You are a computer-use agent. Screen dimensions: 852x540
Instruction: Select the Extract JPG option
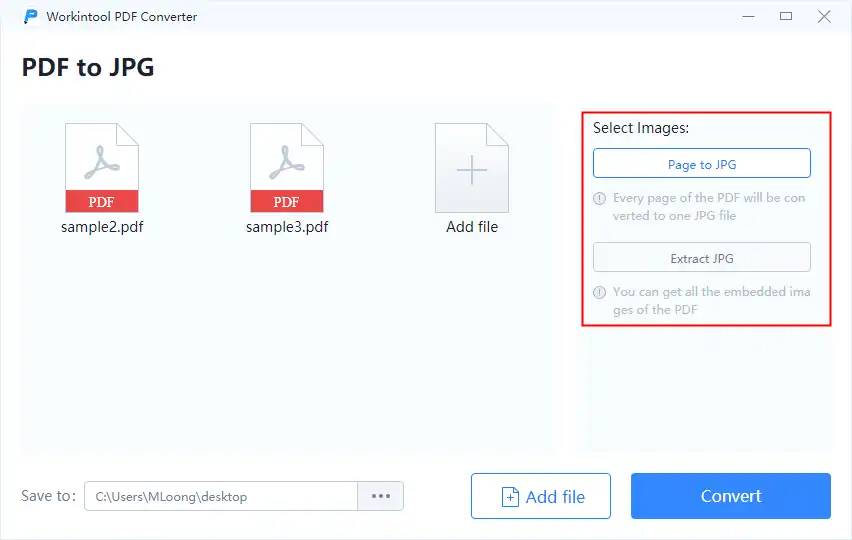click(x=701, y=257)
